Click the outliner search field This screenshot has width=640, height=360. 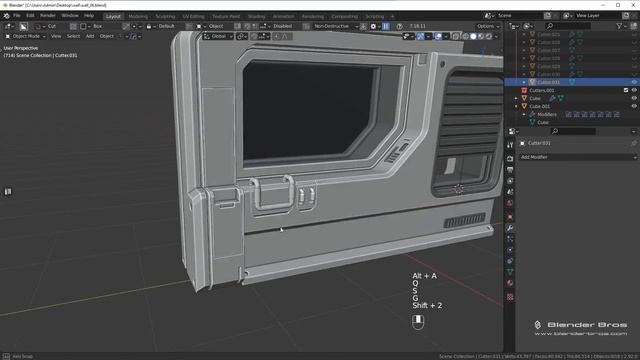pos(568,26)
